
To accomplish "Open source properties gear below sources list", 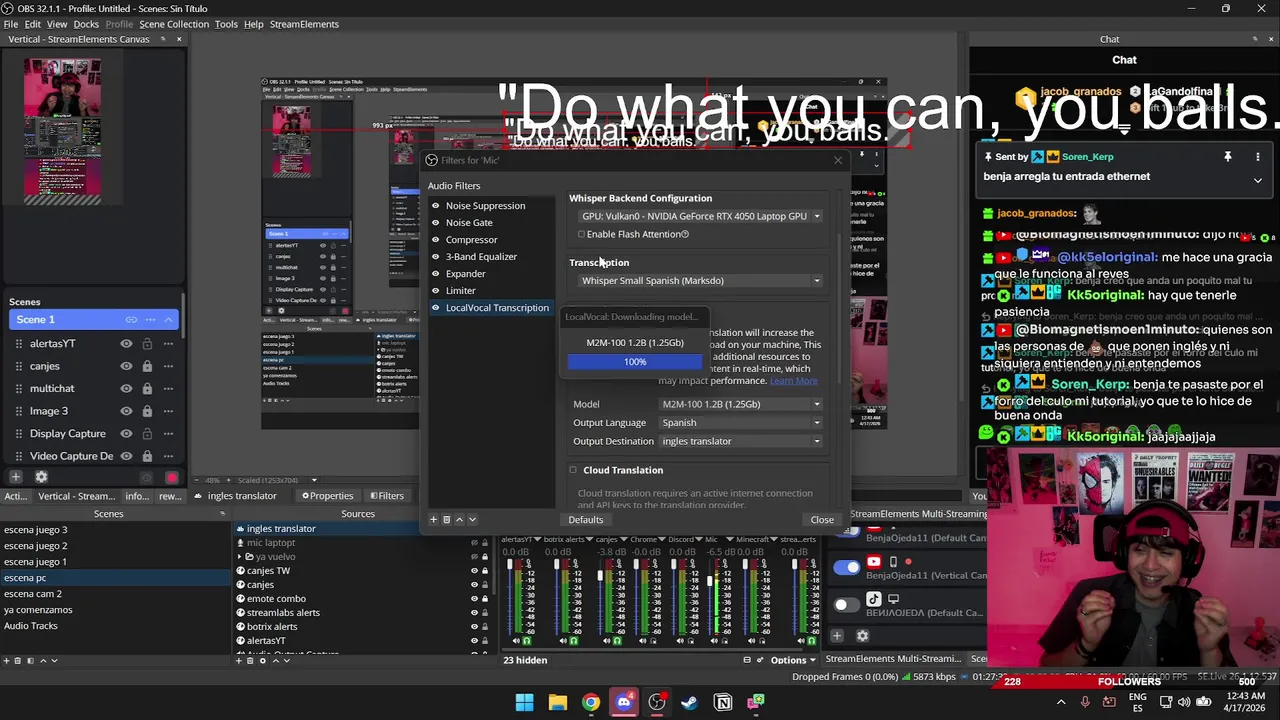I will click(x=263, y=660).
